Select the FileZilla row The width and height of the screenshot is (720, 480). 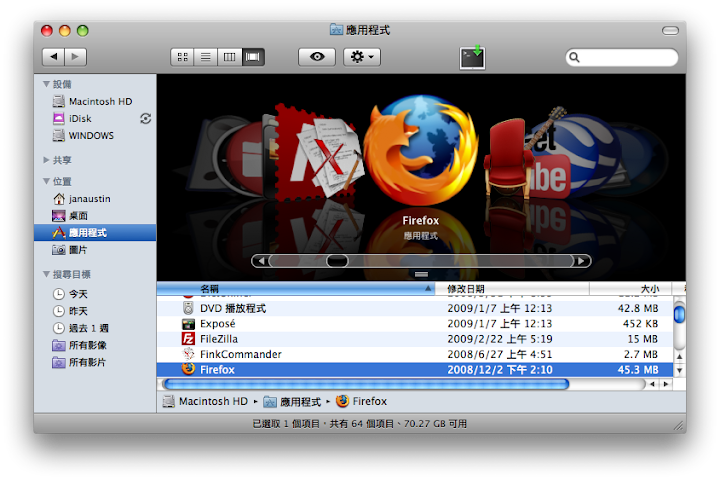click(415, 339)
